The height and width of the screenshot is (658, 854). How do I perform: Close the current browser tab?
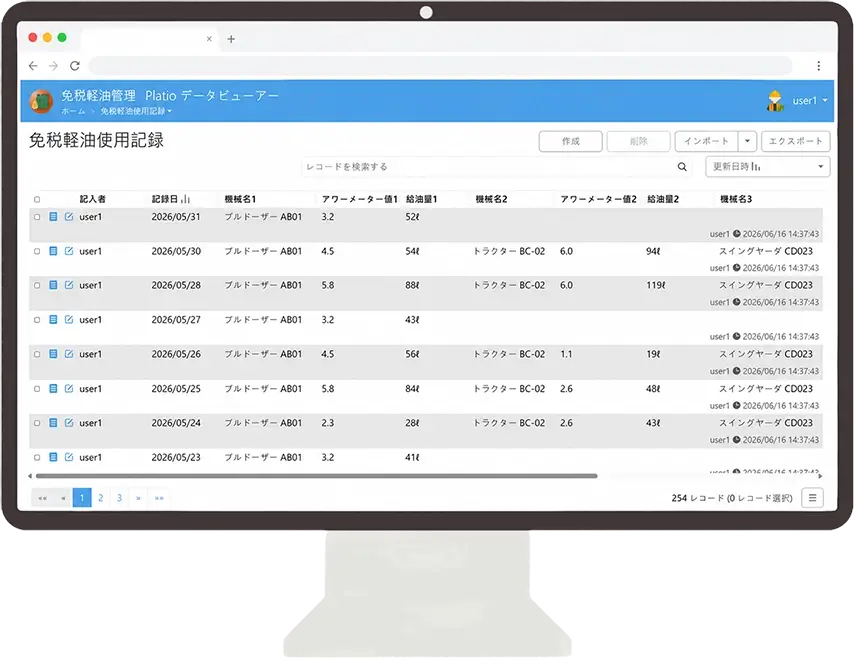(209, 39)
